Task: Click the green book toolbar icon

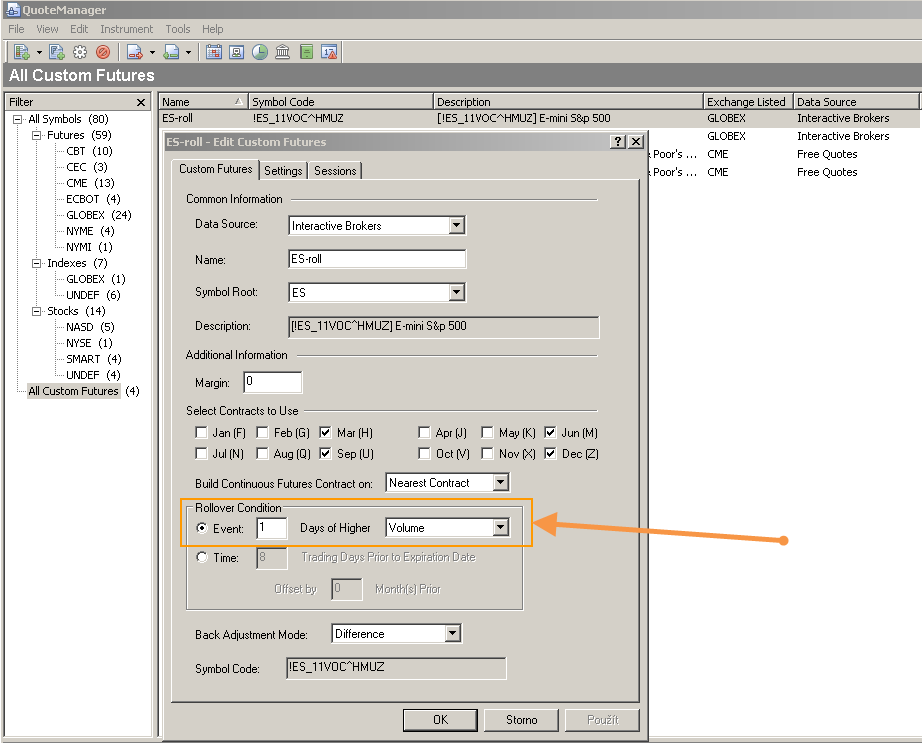Action: point(306,52)
